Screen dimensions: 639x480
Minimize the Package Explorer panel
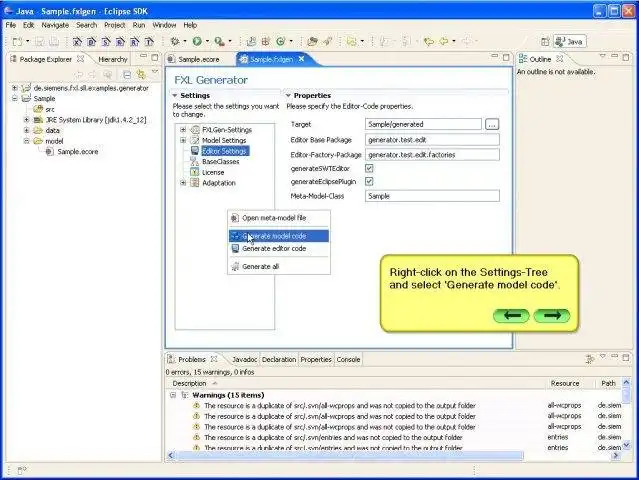[x=143, y=56]
